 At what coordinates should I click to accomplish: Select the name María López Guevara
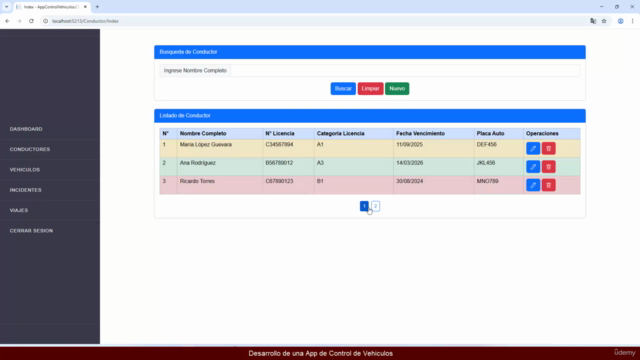(206, 144)
